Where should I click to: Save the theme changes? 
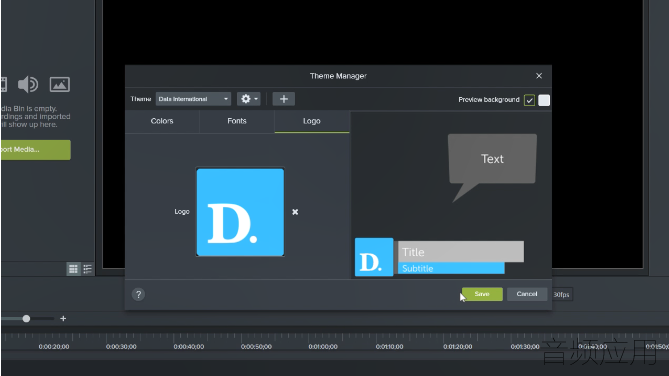tap(482, 294)
